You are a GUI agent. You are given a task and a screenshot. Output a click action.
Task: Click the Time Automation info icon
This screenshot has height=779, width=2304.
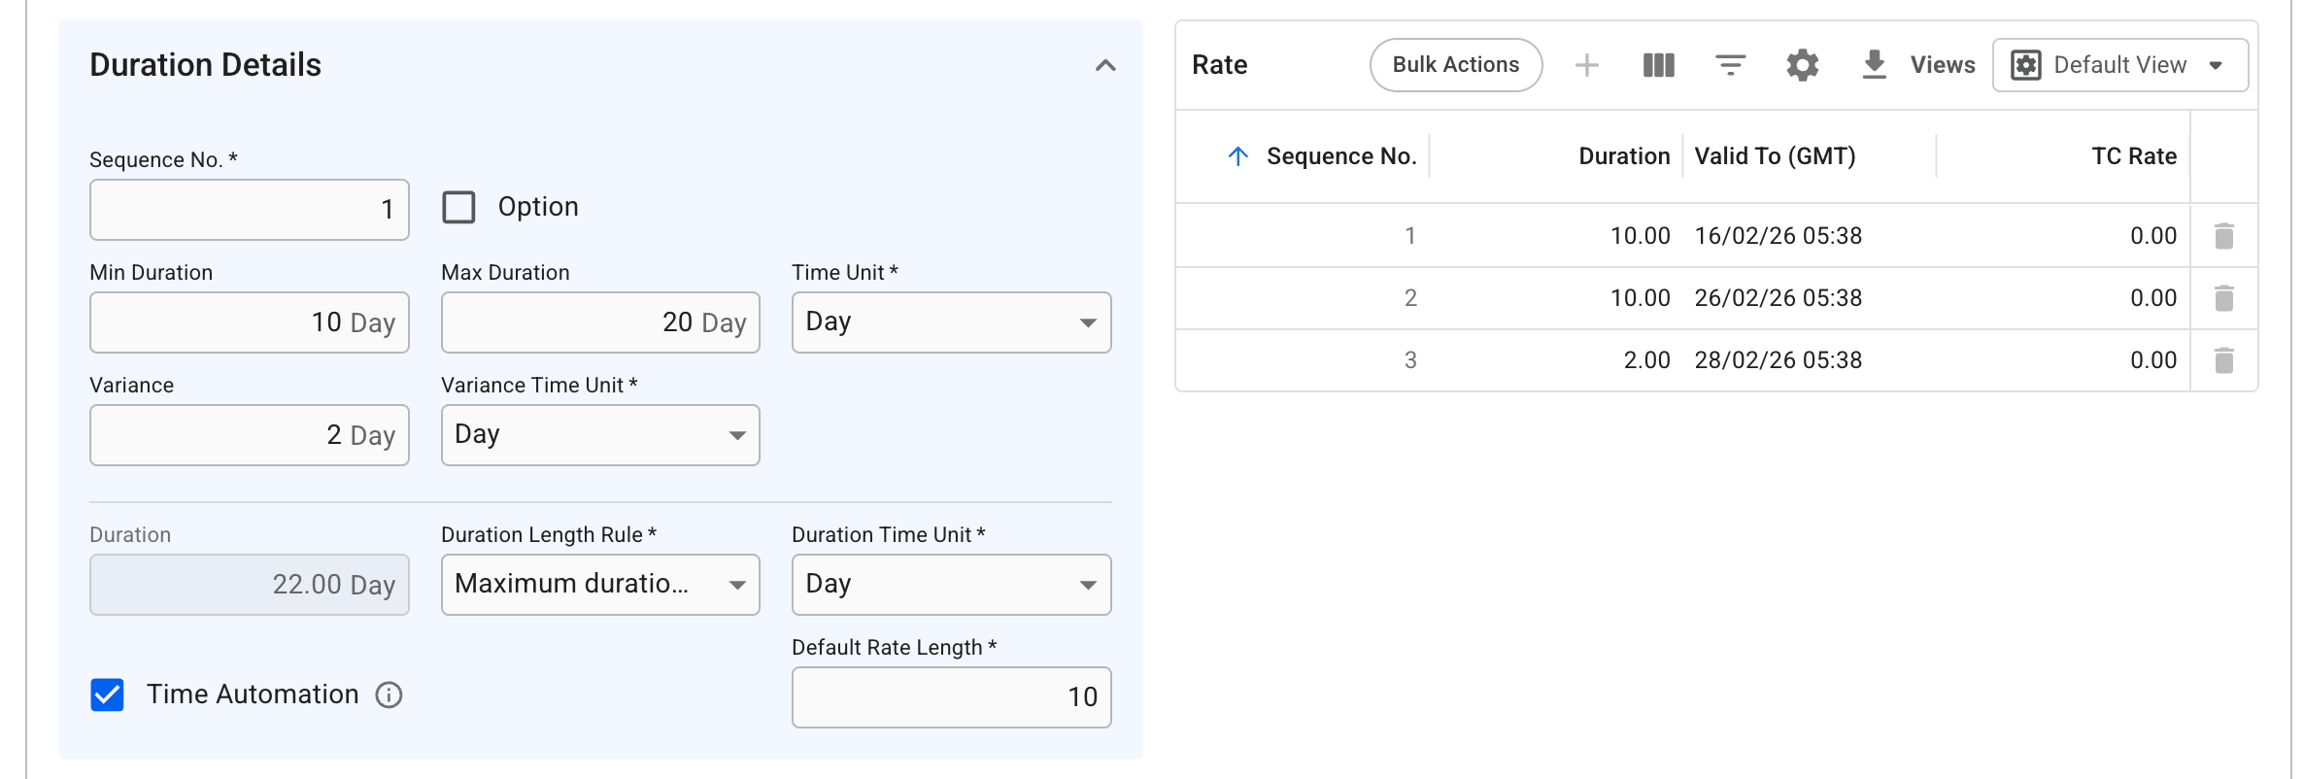tap(389, 695)
